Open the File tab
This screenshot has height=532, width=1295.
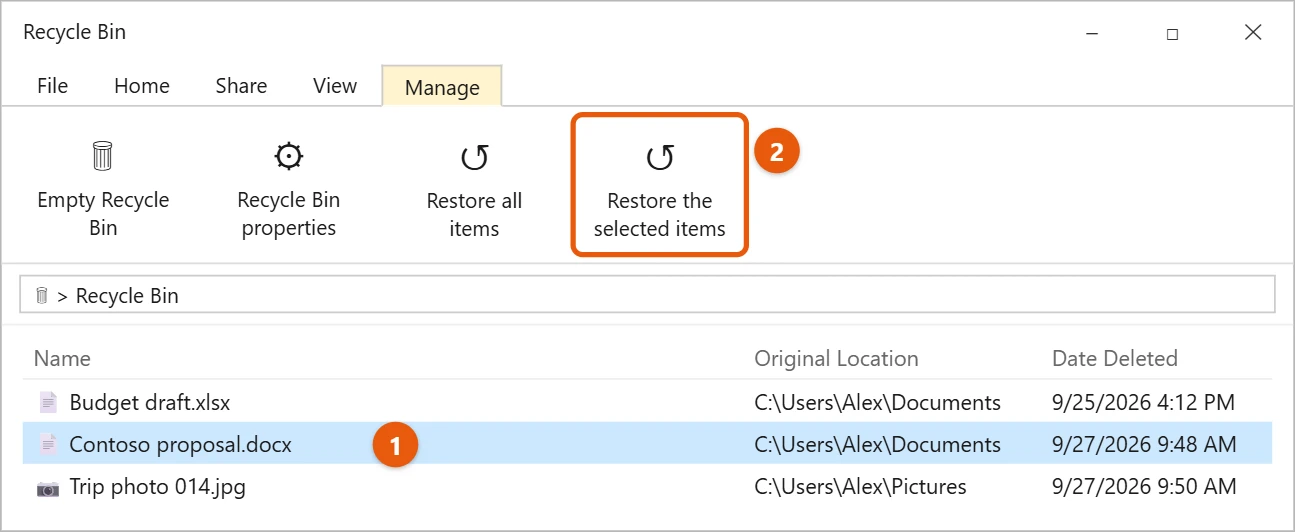pyautogui.click(x=52, y=86)
